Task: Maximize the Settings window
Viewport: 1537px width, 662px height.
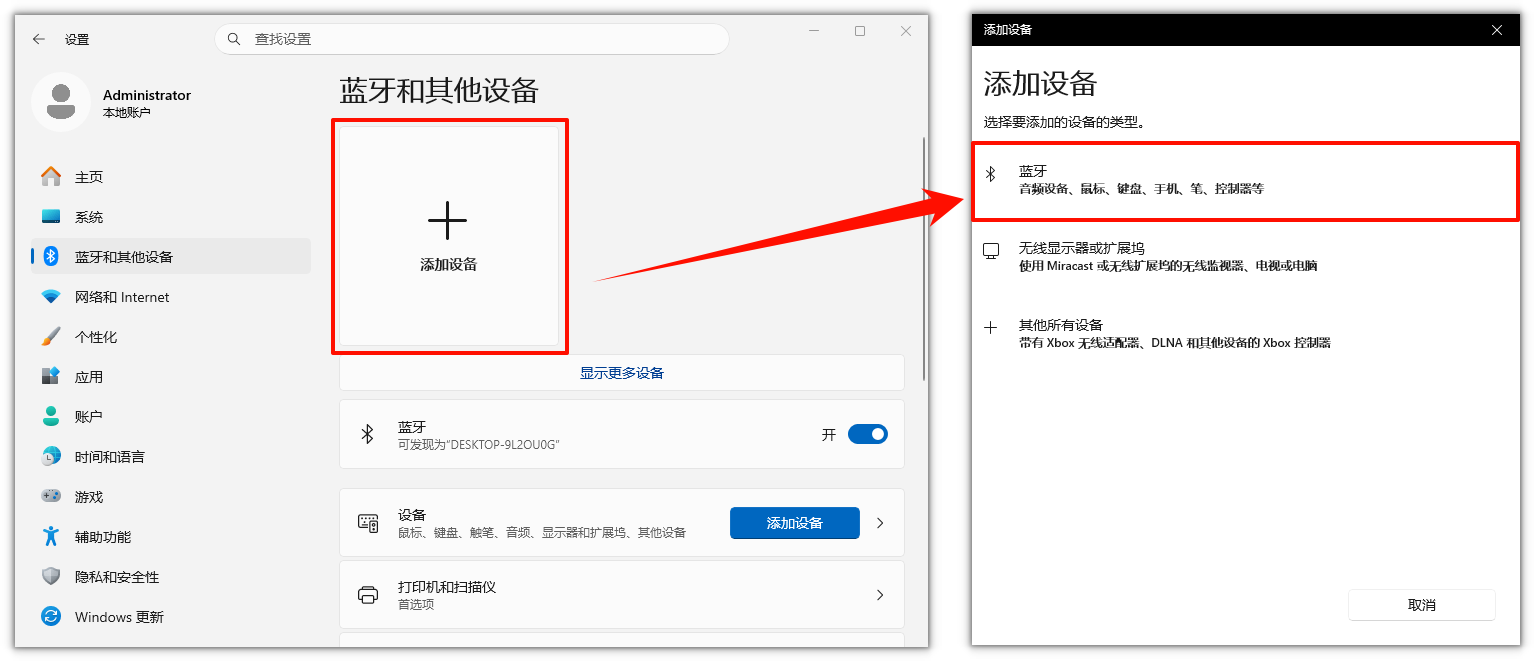Action: coord(860,32)
